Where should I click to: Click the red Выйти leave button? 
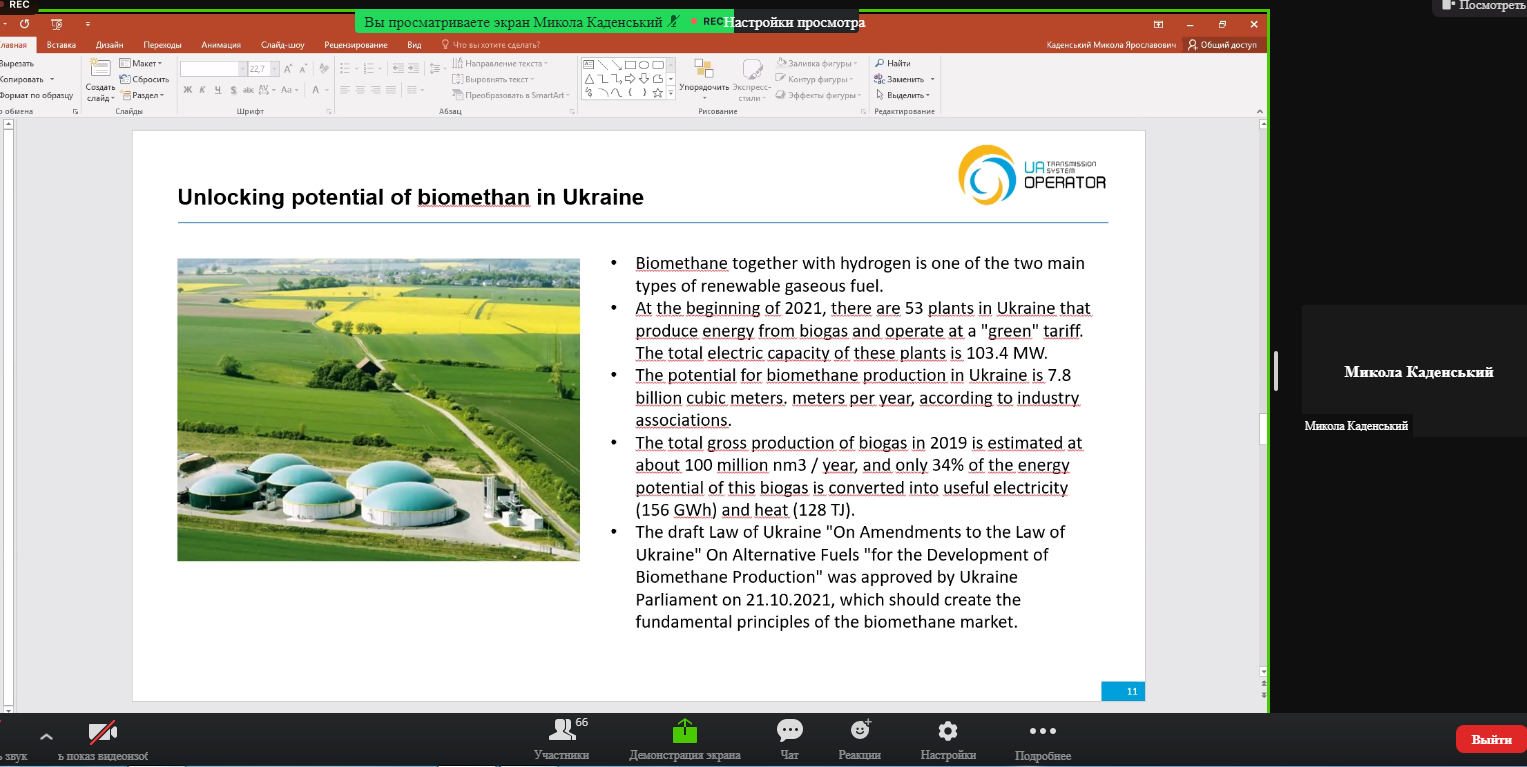pyautogui.click(x=1491, y=739)
